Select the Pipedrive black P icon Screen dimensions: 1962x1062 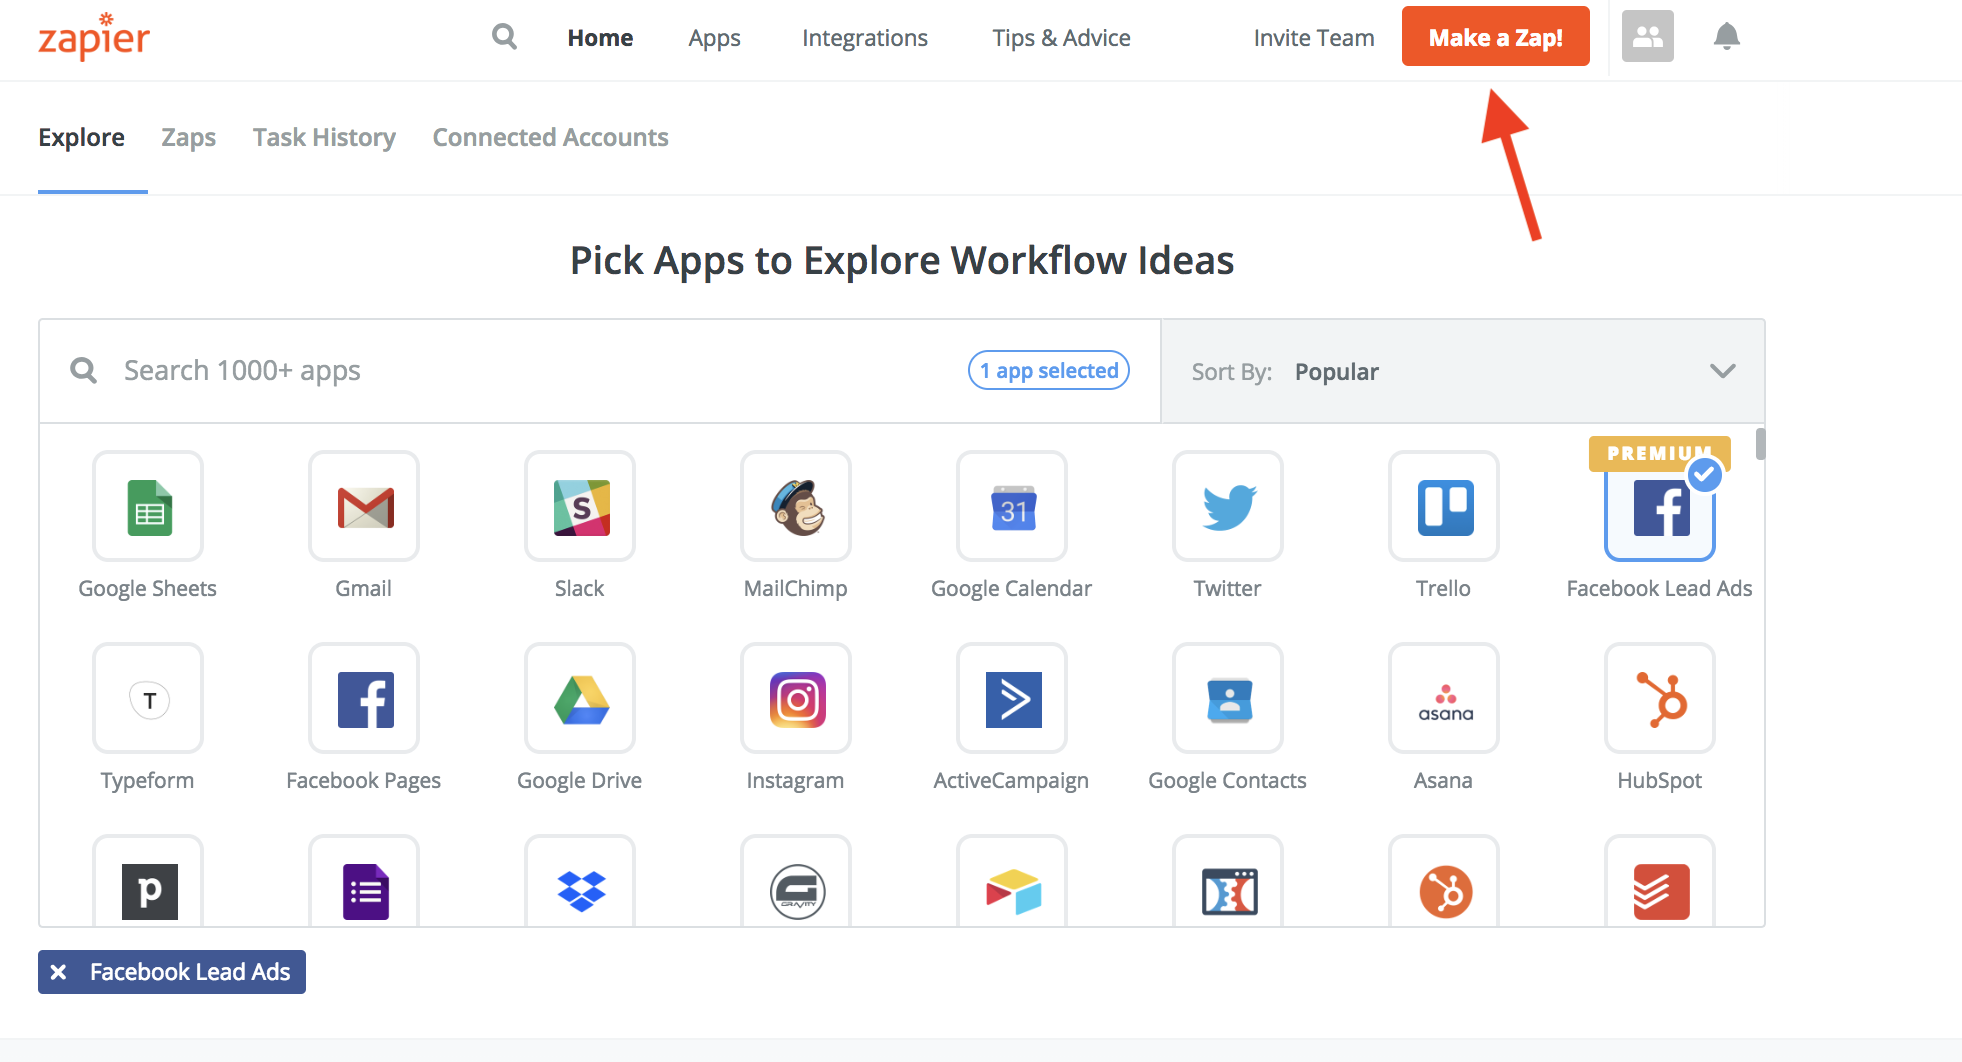[148, 882]
